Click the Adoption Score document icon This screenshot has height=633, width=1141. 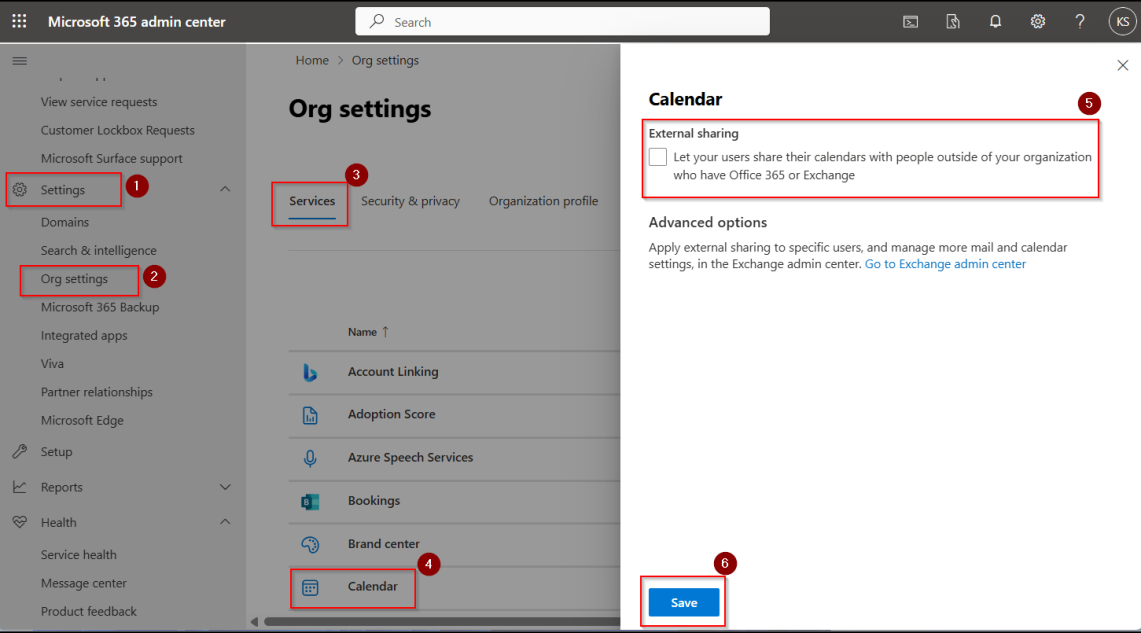tap(310, 415)
